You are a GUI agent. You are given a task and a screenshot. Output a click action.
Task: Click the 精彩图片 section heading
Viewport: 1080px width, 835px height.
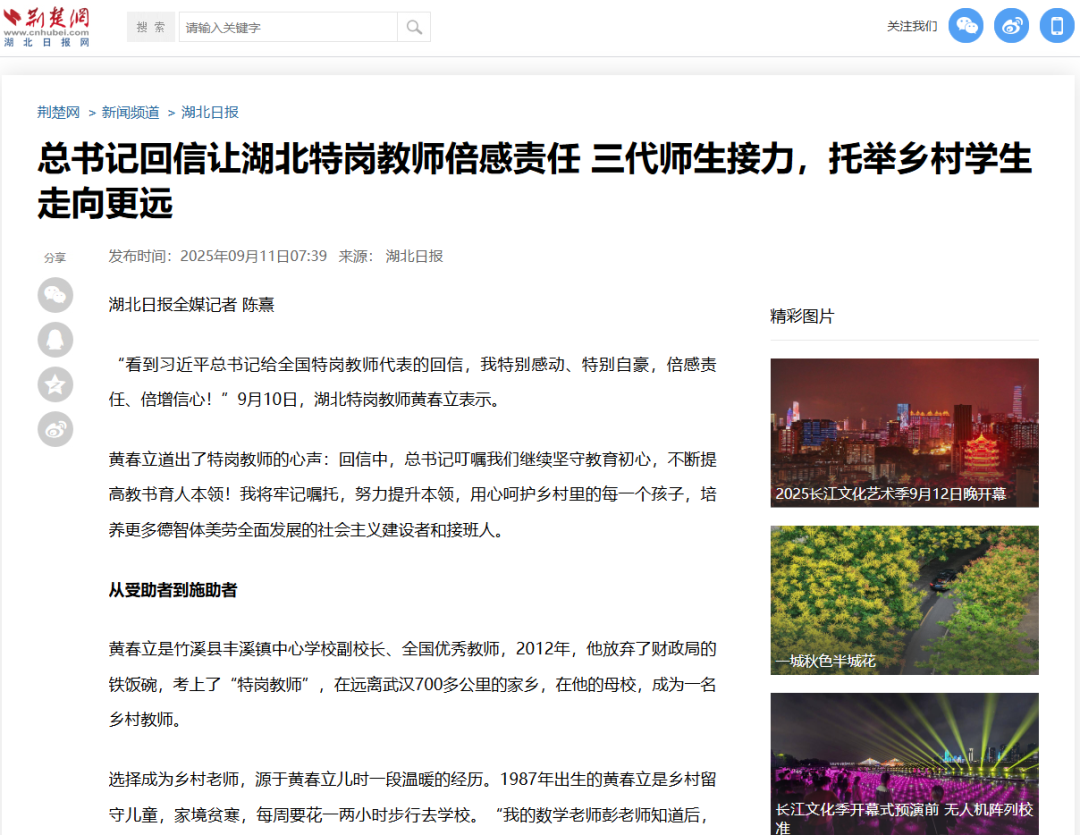[802, 316]
